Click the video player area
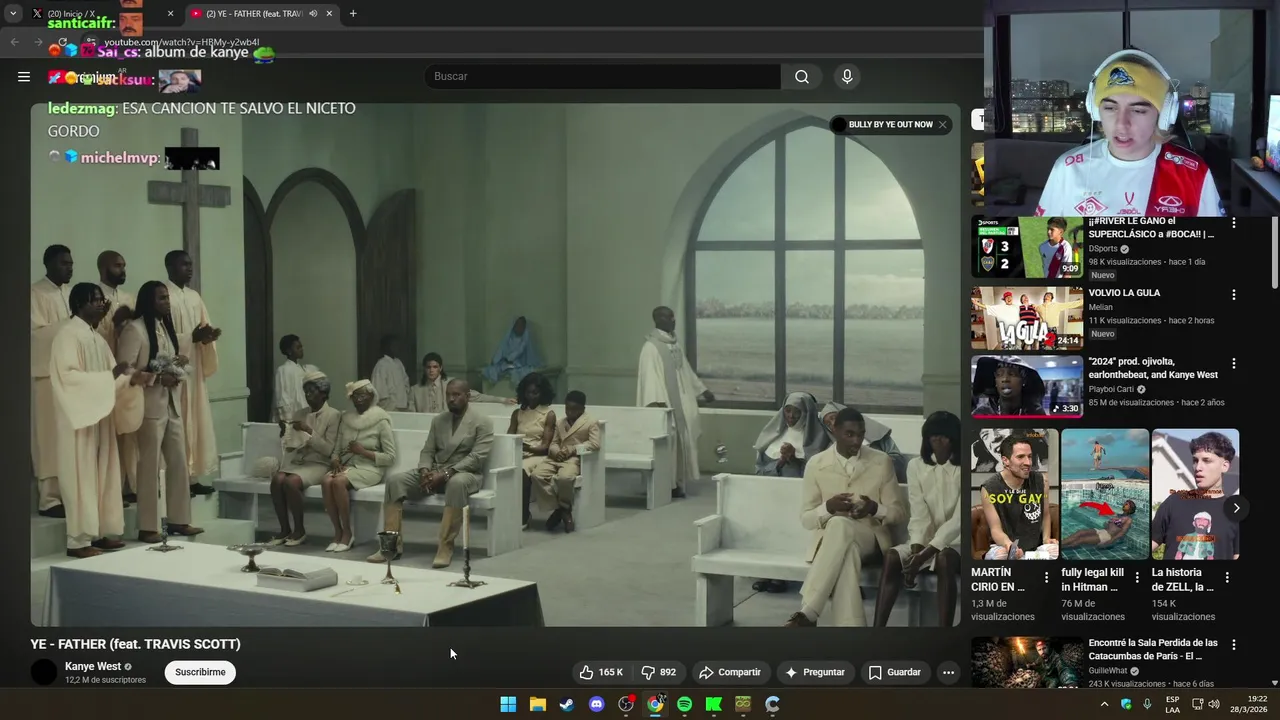The image size is (1280, 720). point(495,365)
